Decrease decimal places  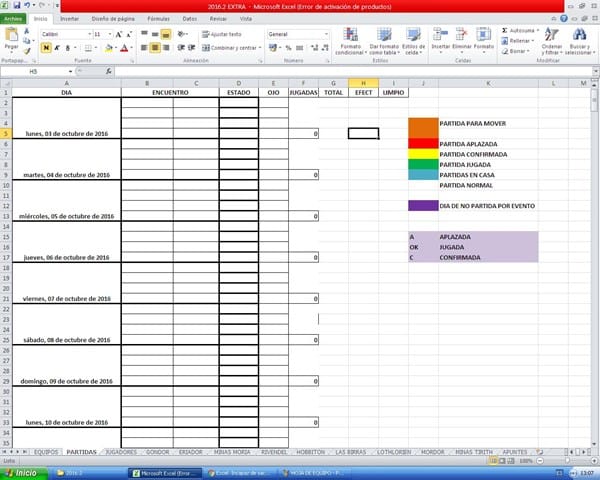pos(325,48)
